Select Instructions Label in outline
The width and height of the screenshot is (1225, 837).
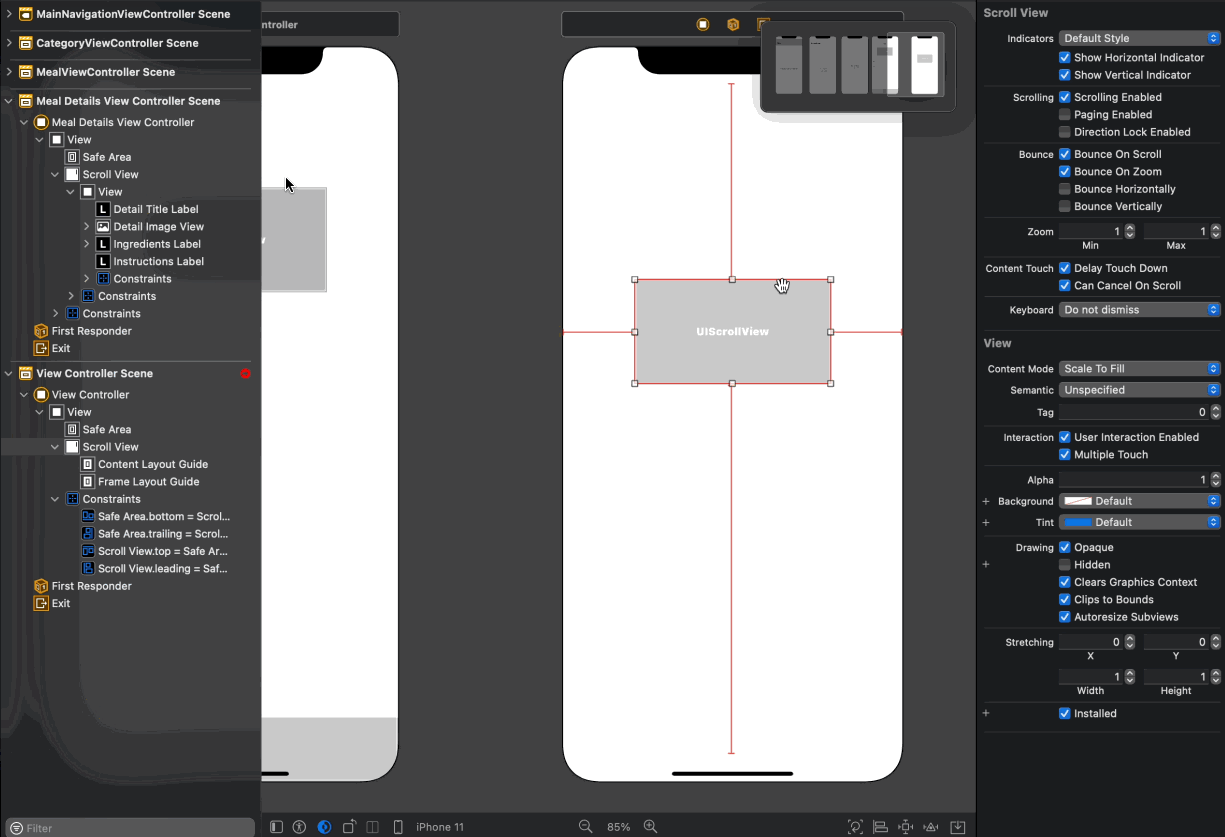point(158,261)
